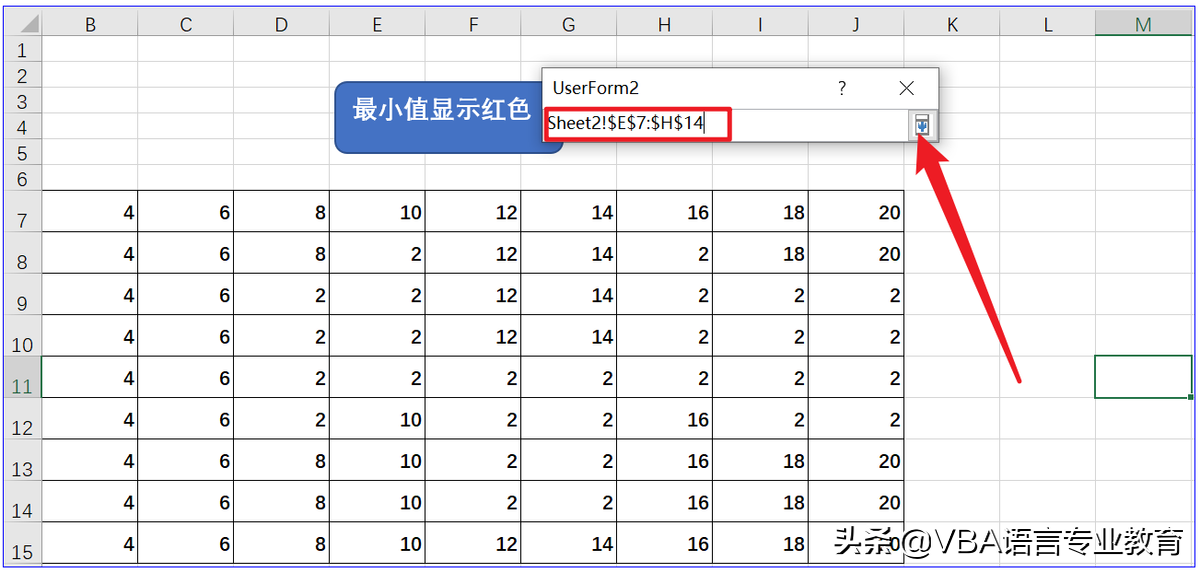Click the 最小值显示红色 button shape
This screenshot has width=1200, height=574.
(x=442, y=117)
